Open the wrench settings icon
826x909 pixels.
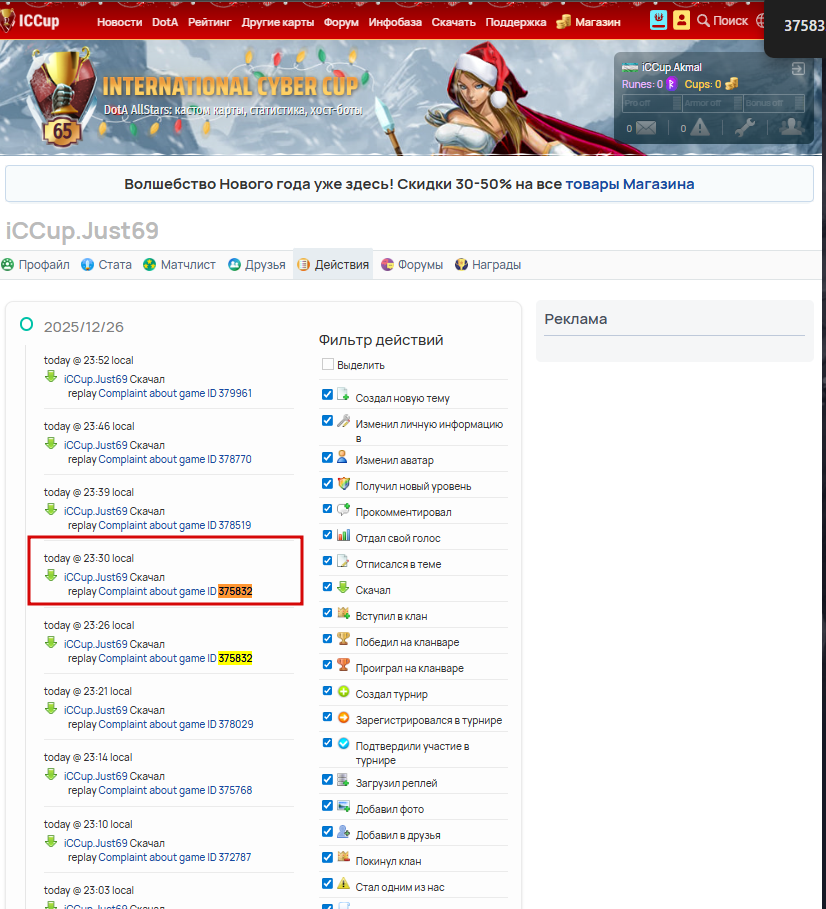click(x=745, y=127)
